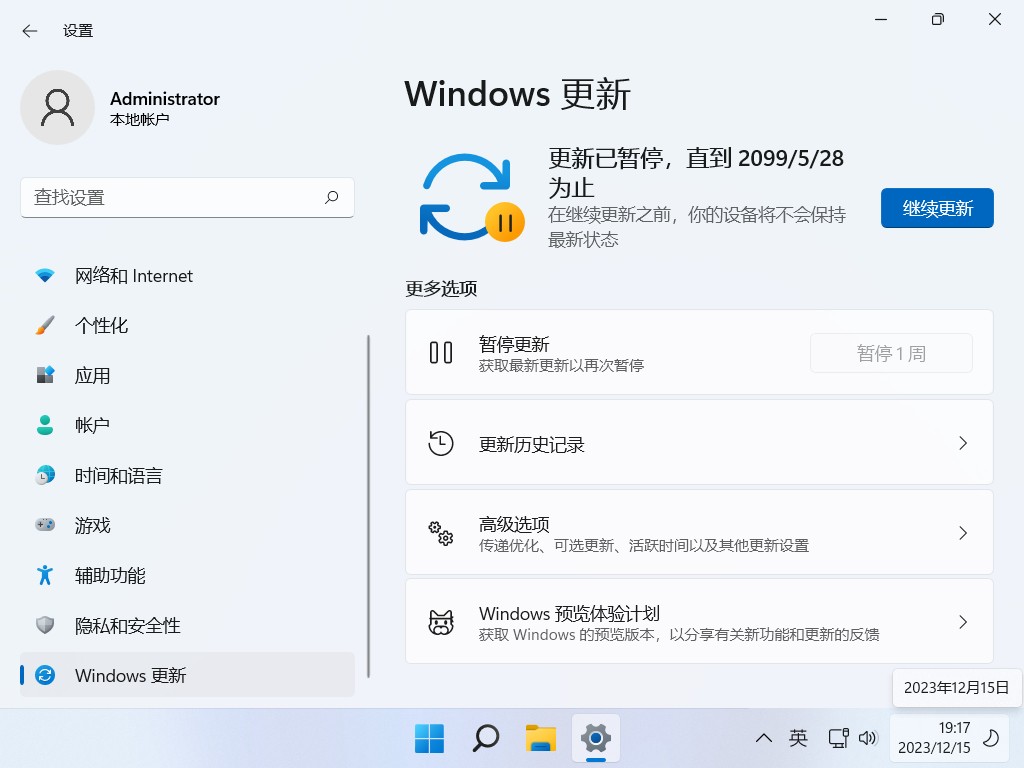Click the large paused update status icon

[472, 197]
